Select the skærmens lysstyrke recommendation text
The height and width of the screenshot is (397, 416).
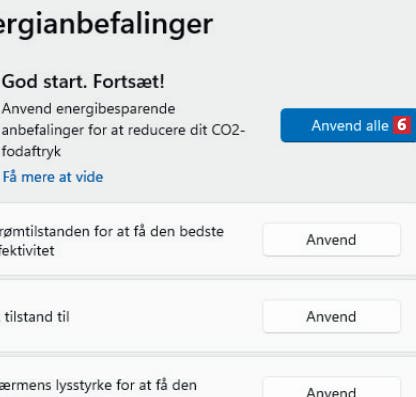coord(98,385)
